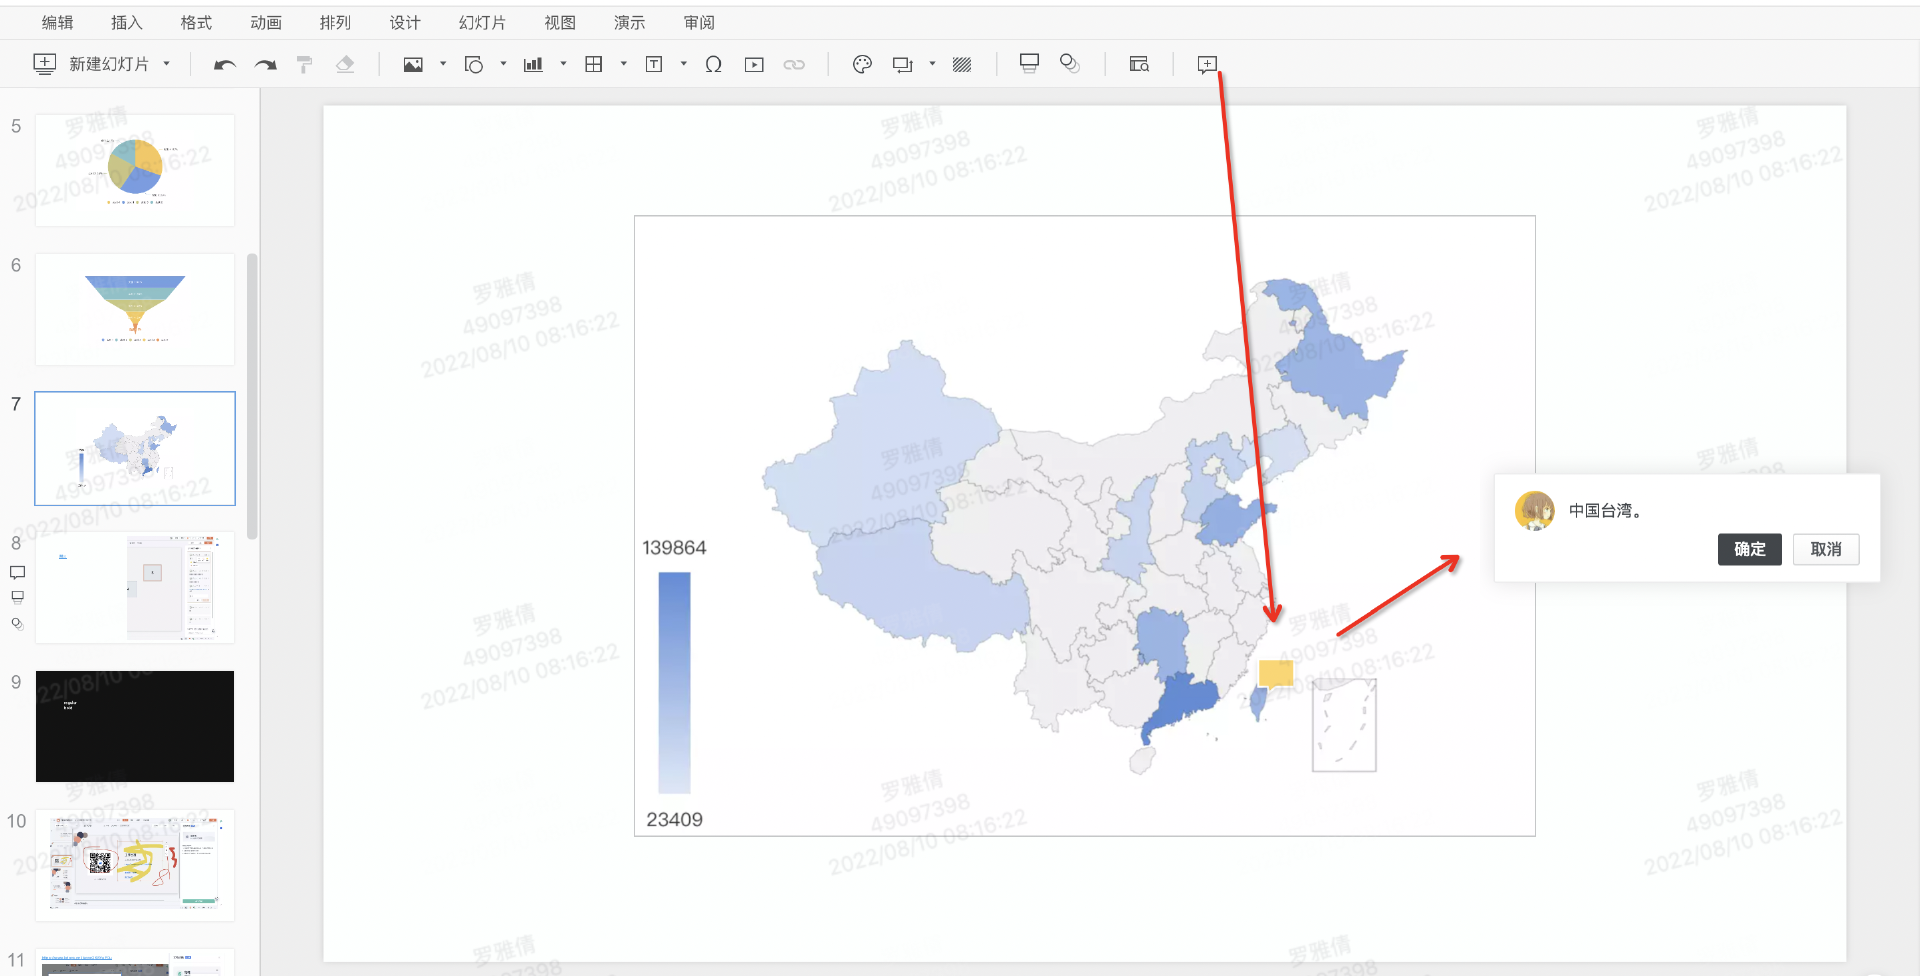Click the insert chart icon
The height and width of the screenshot is (976, 1920).
pyautogui.click(x=534, y=65)
